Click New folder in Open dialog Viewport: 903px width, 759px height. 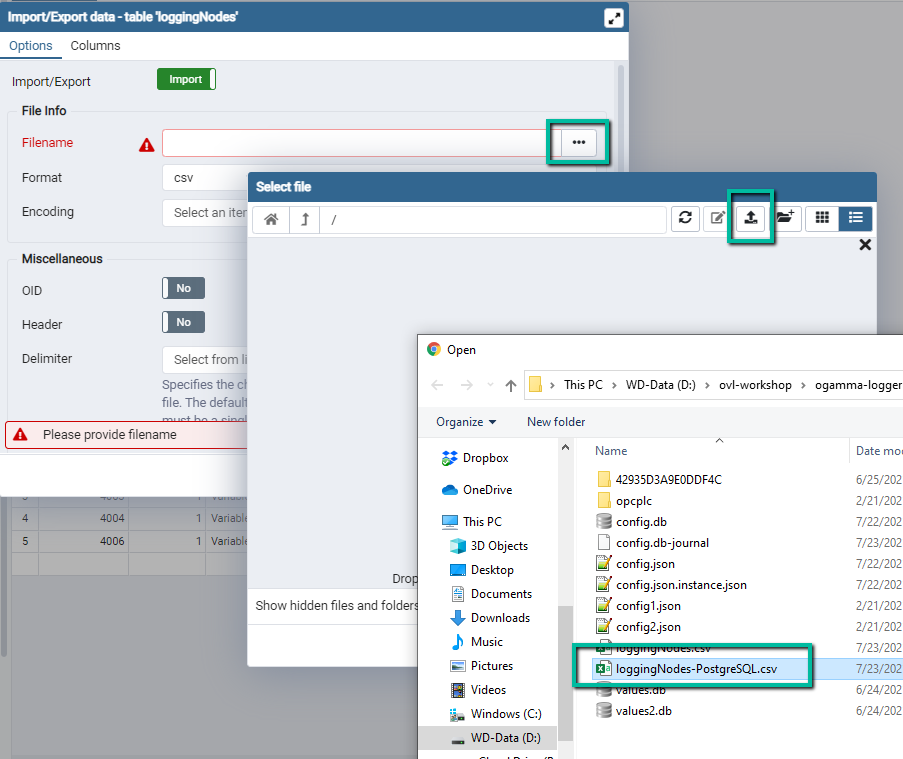[x=556, y=422]
